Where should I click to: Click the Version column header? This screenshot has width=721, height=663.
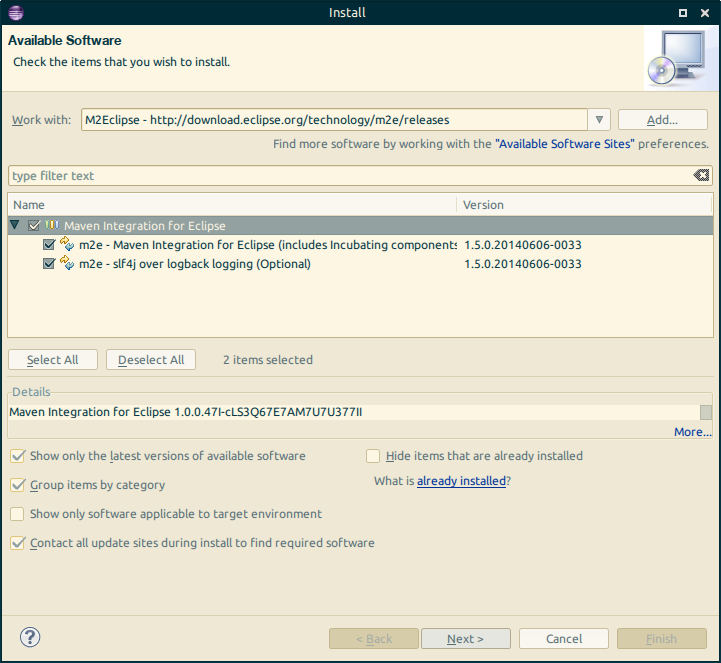click(x=584, y=205)
